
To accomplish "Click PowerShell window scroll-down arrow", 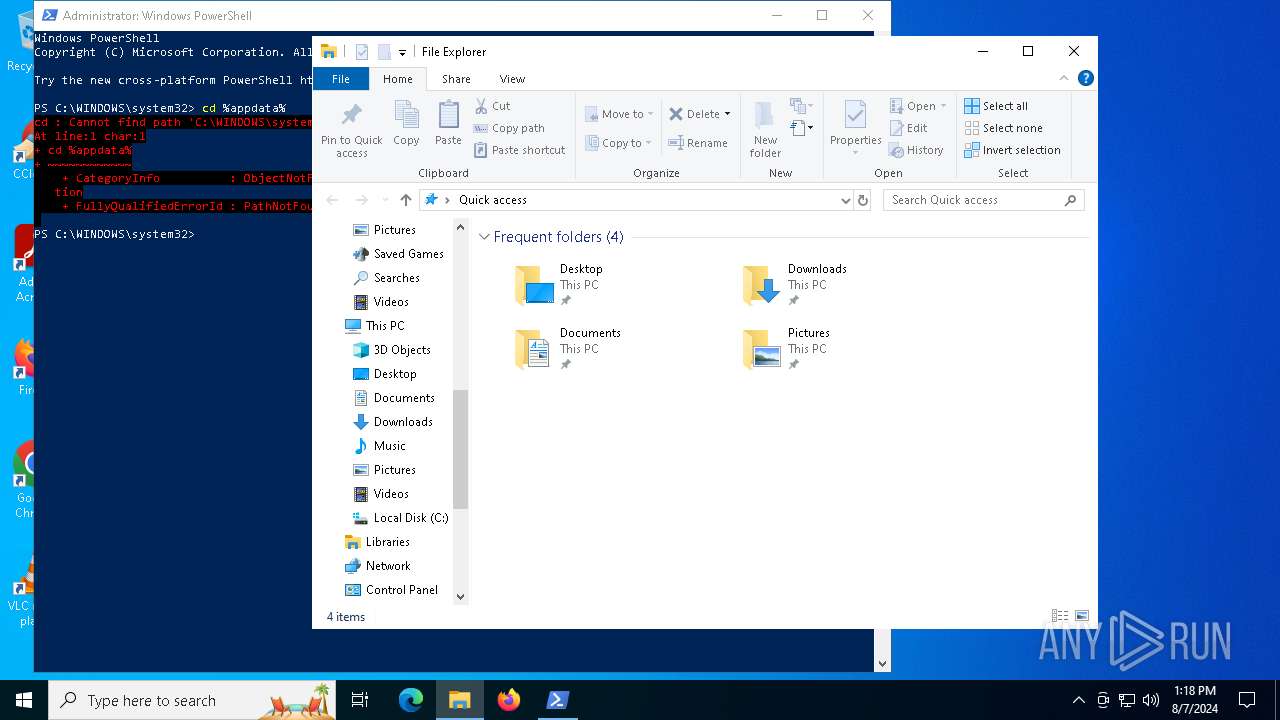I will (882, 663).
